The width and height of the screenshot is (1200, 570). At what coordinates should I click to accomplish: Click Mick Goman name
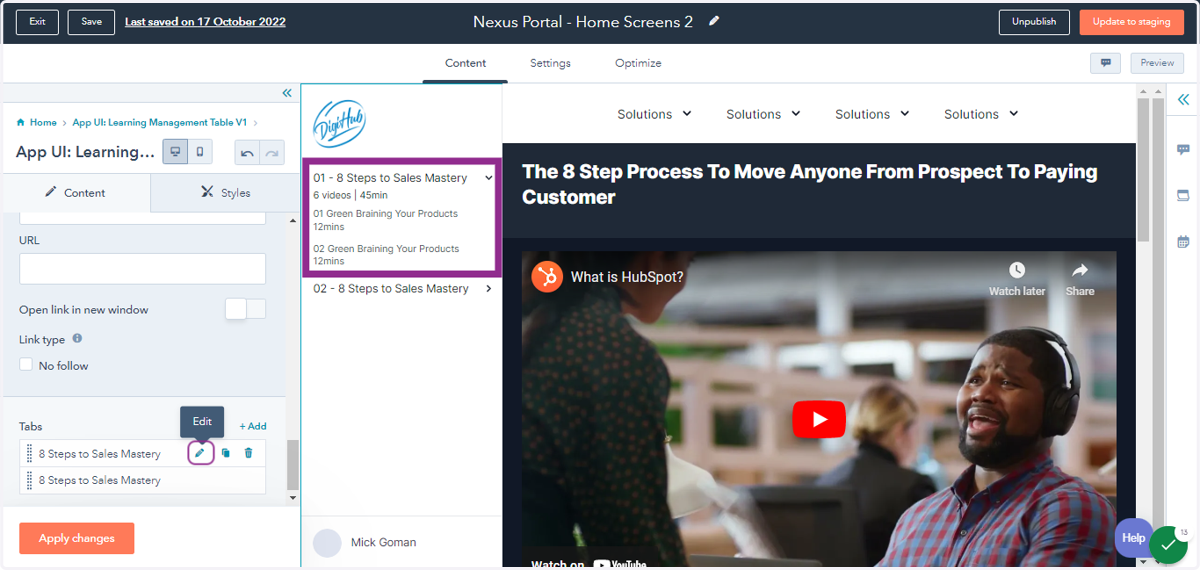[383, 543]
